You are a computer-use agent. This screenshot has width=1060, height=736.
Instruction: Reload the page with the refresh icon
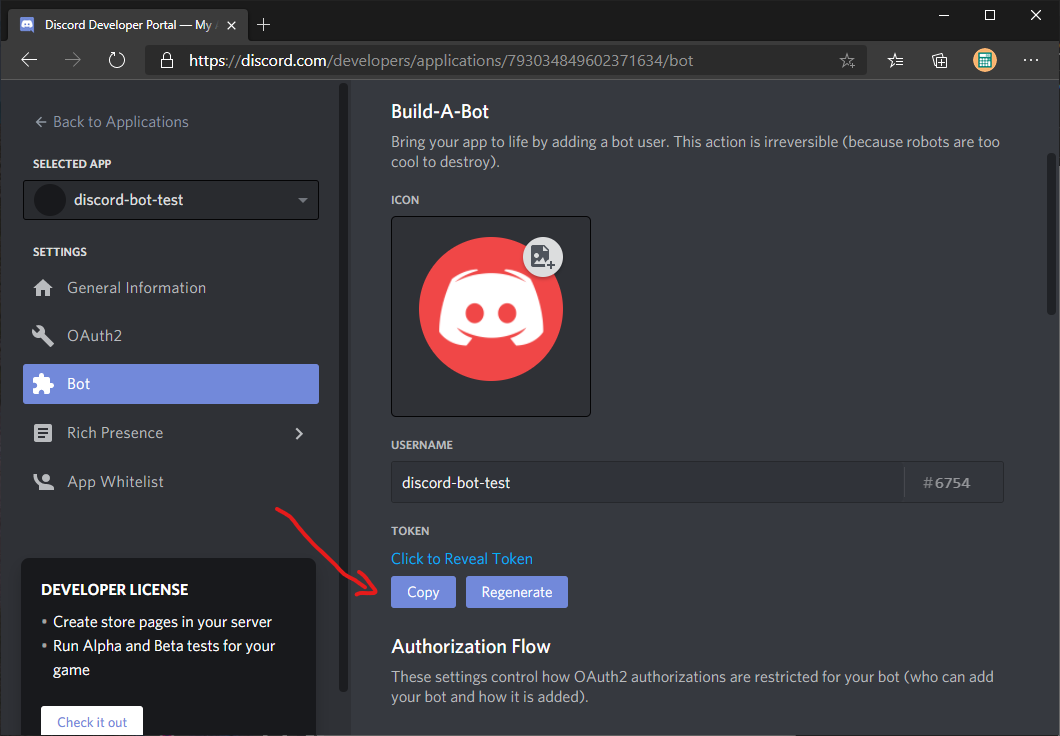pos(117,60)
